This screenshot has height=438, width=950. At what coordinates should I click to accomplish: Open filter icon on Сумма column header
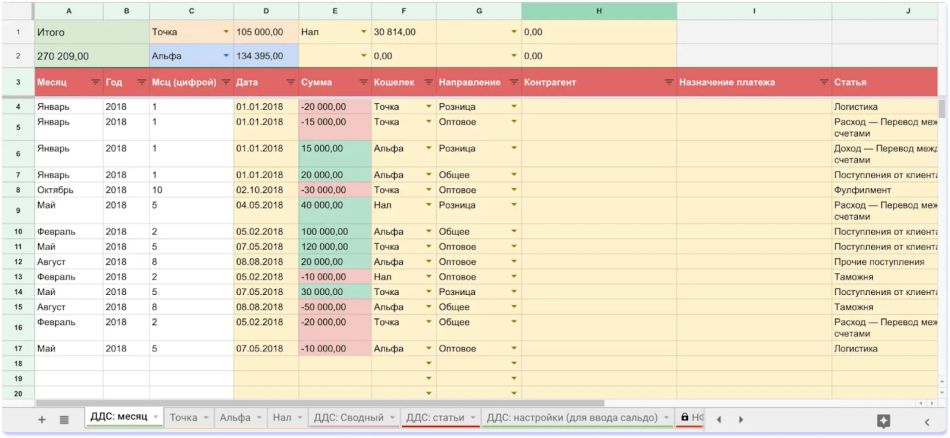361,82
